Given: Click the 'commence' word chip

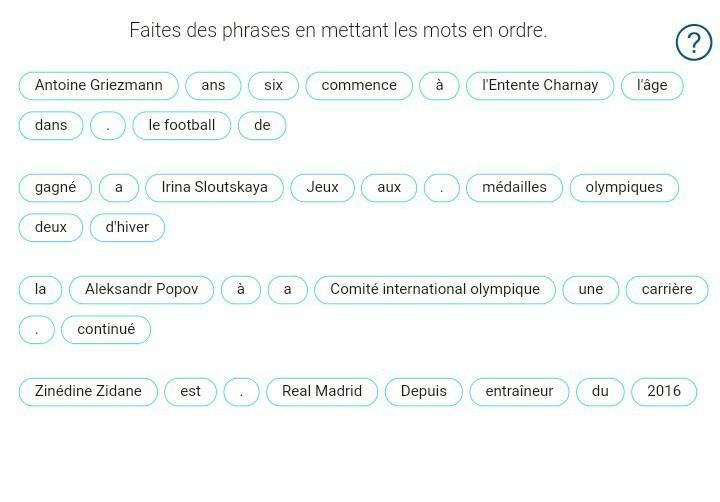Looking at the screenshot, I should (359, 86).
